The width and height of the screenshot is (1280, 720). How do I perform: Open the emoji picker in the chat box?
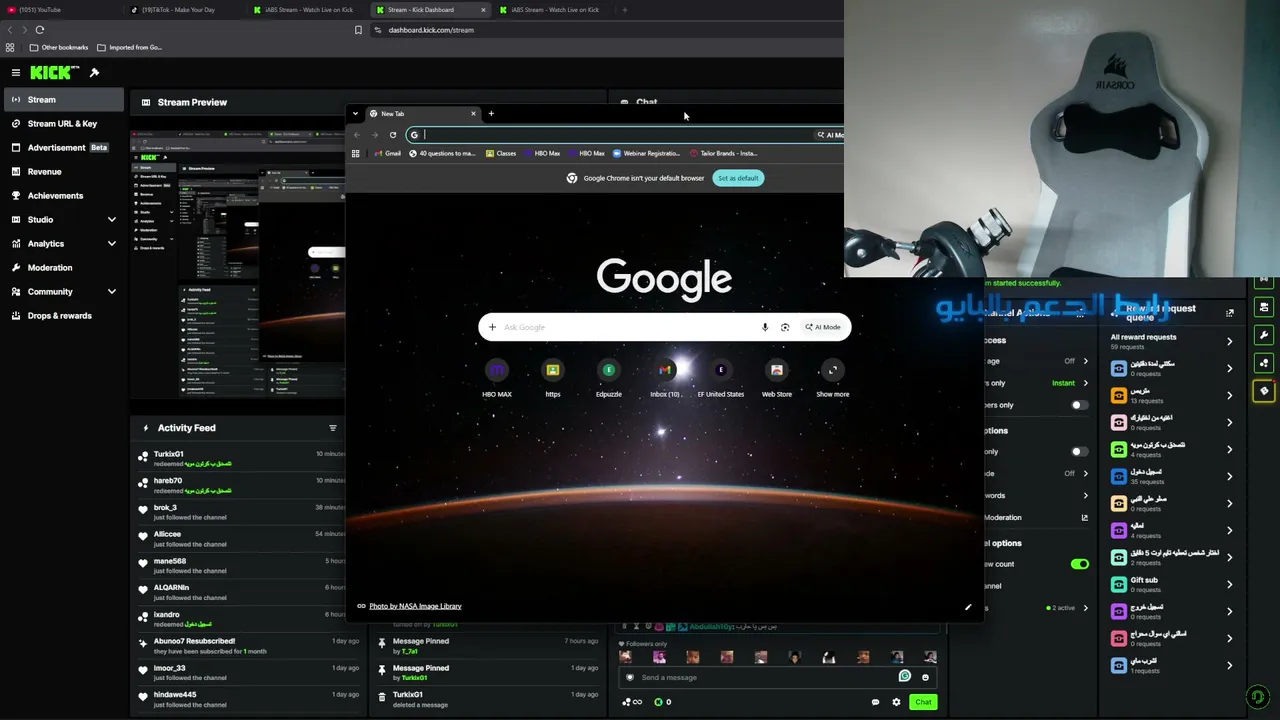click(x=925, y=677)
